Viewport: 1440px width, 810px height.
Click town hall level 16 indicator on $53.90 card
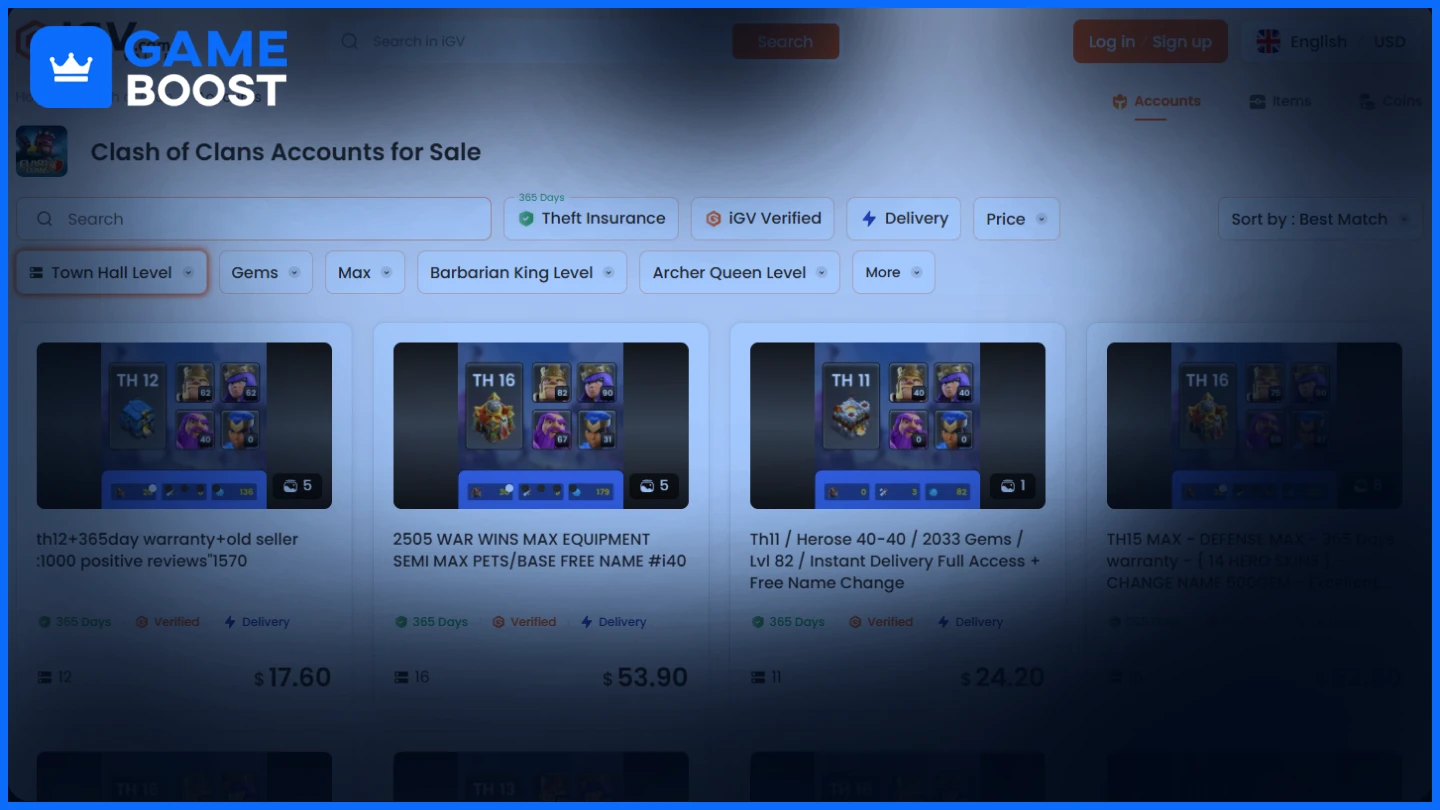pyautogui.click(x=412, y=678)
